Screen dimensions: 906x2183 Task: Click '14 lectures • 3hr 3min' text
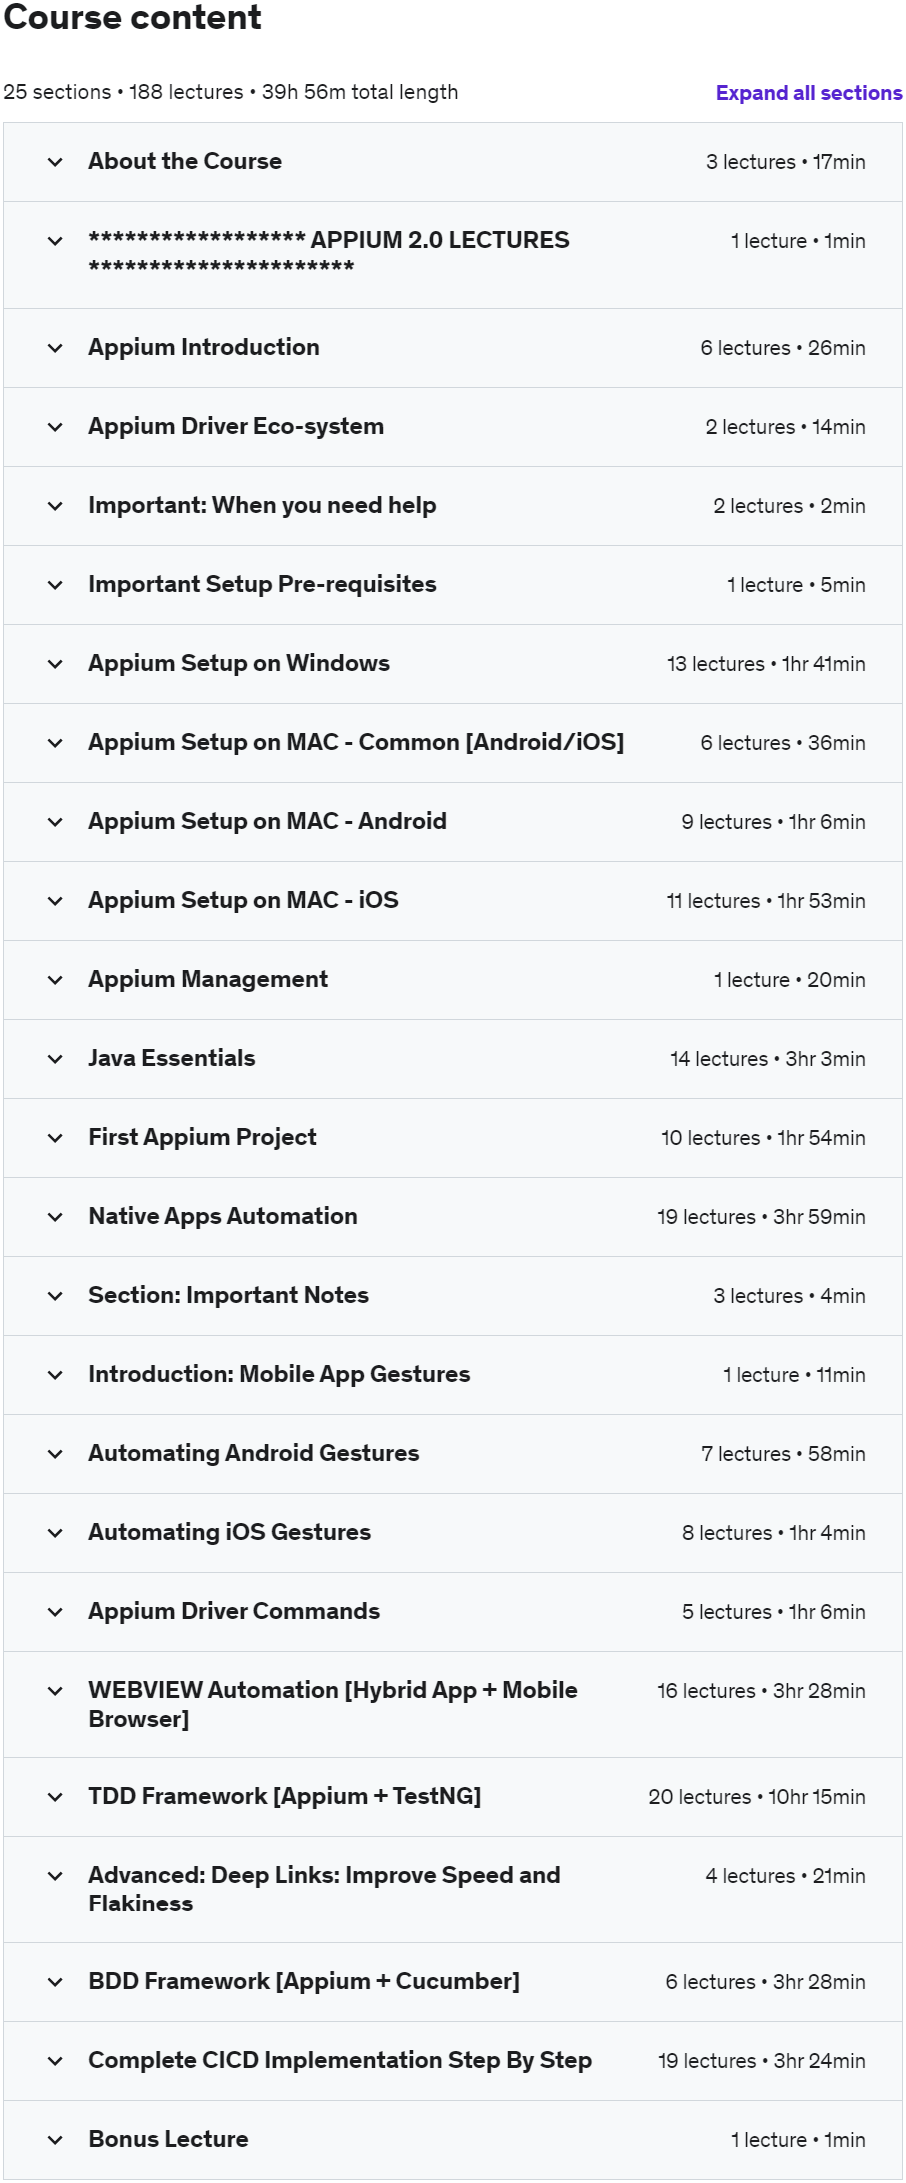point(768,1059)
